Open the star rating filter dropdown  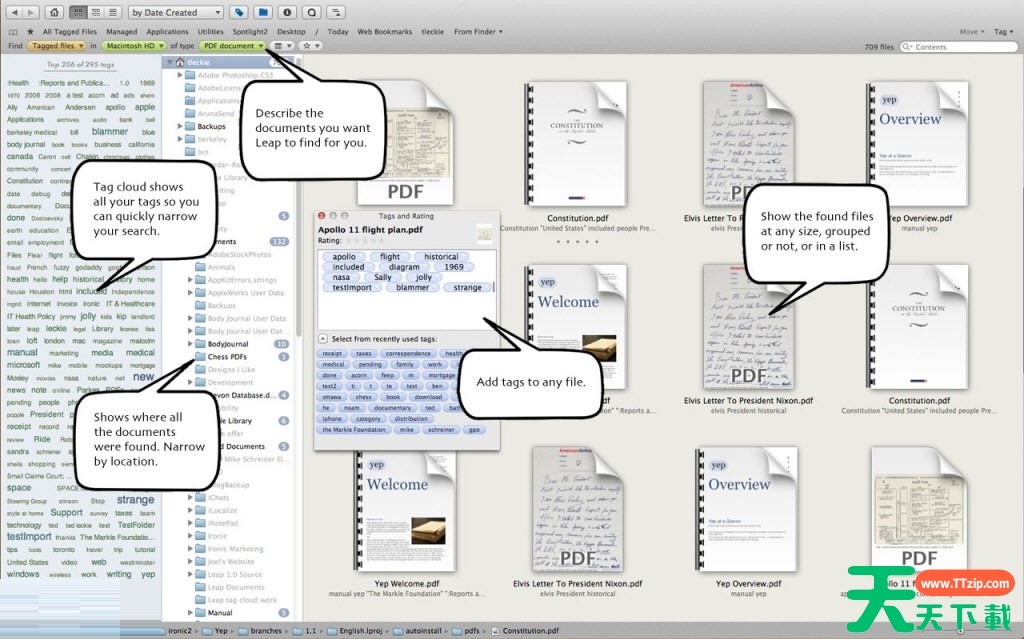(x=310, y=46)
